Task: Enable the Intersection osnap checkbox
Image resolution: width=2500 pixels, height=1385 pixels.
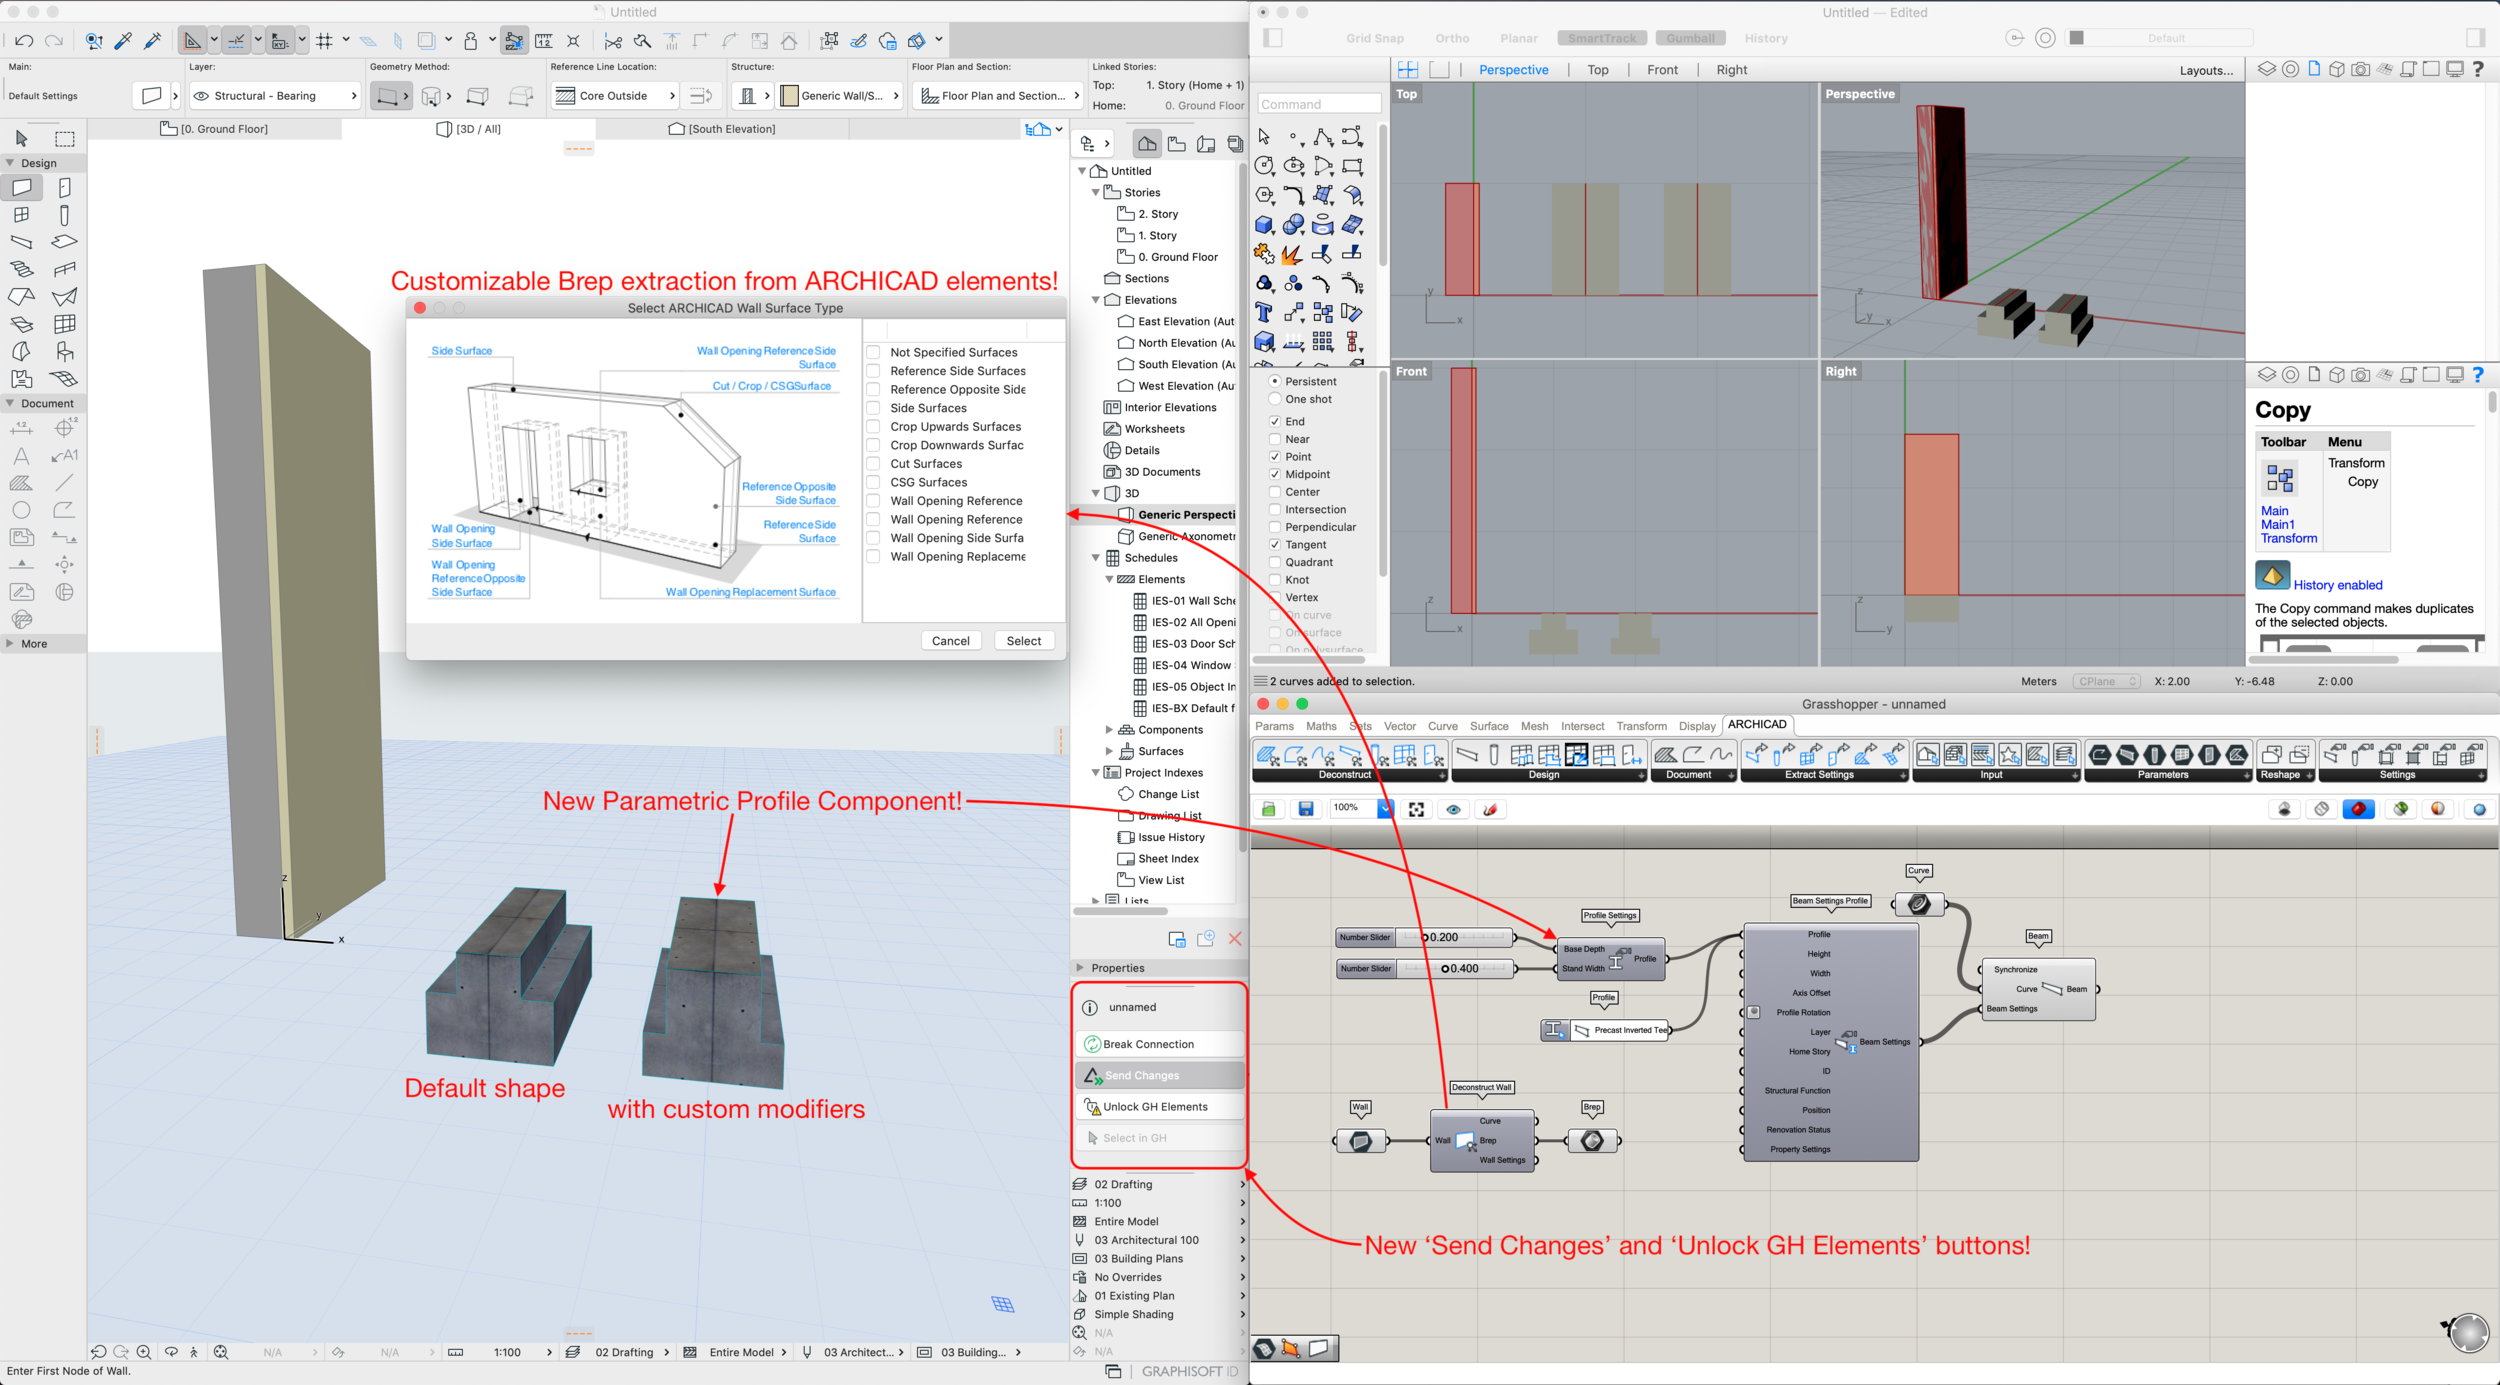Action: pos(1275,509)
